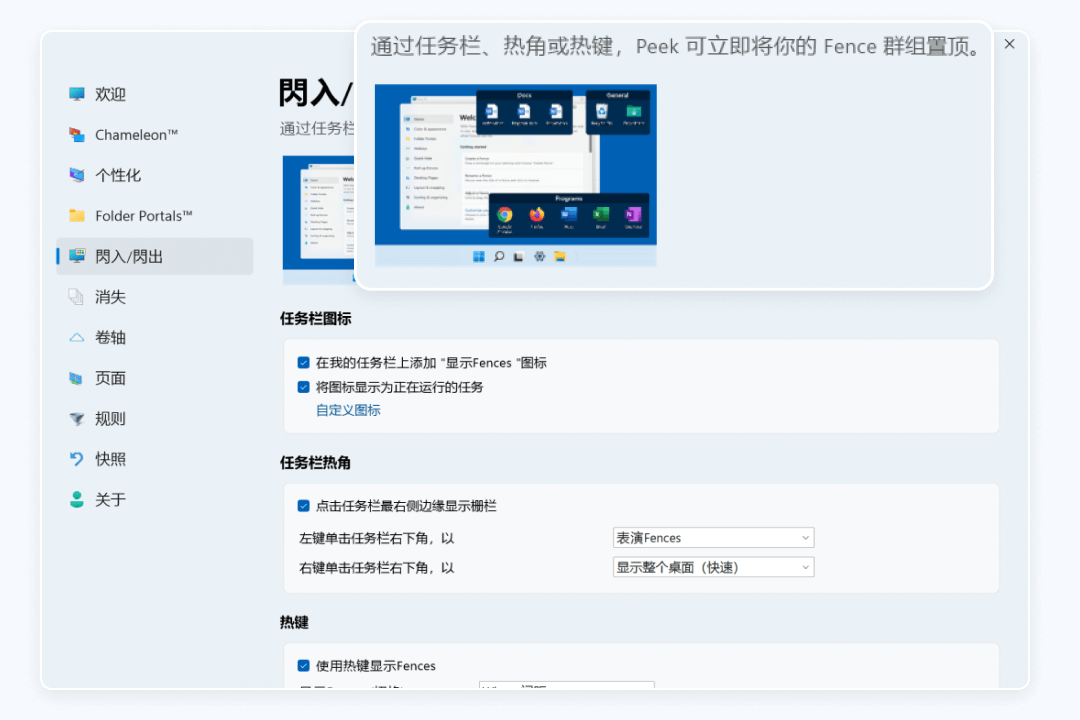The image size is (1080, 720).
Task: Click the 个性化 icon in sidebar
Action: click(77, 175)
